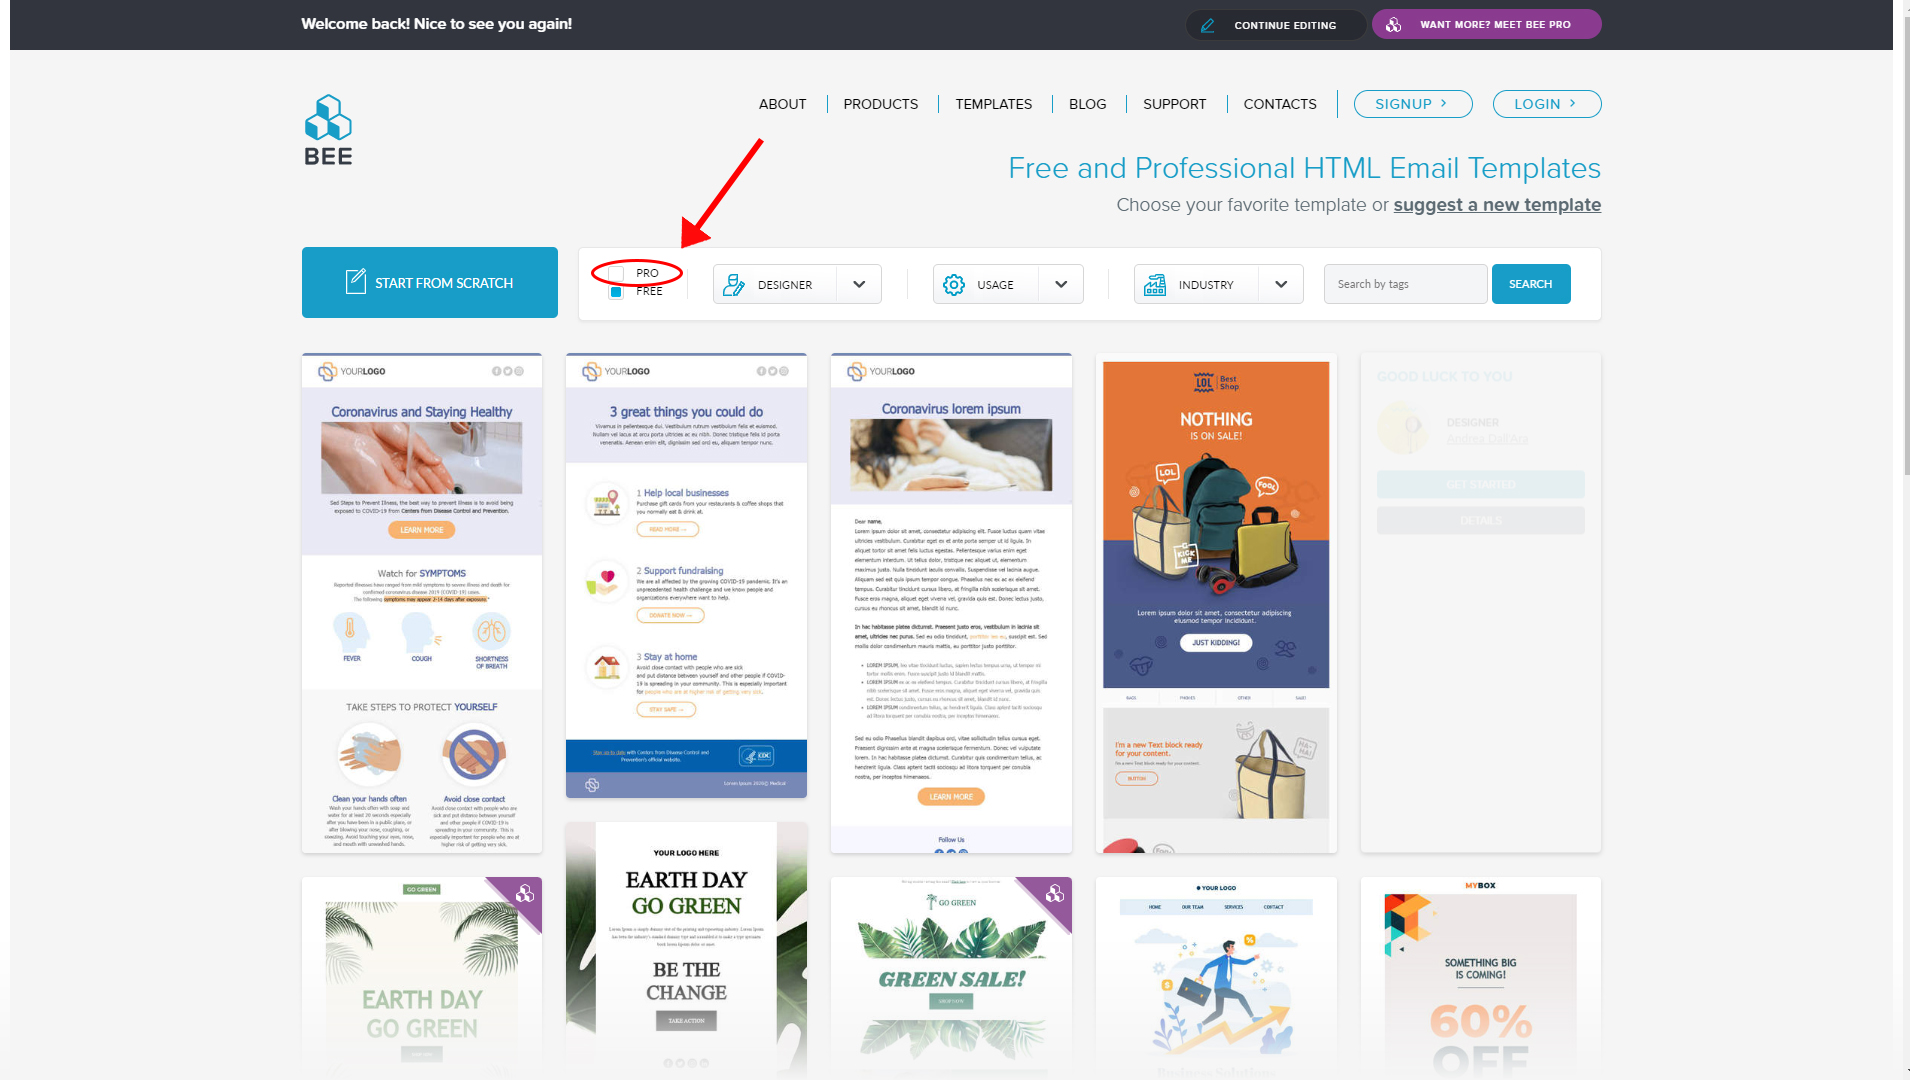Click the edit icon on Start From Scratch
Viewport: 1910px width, 1080px height.
[355, 282]
